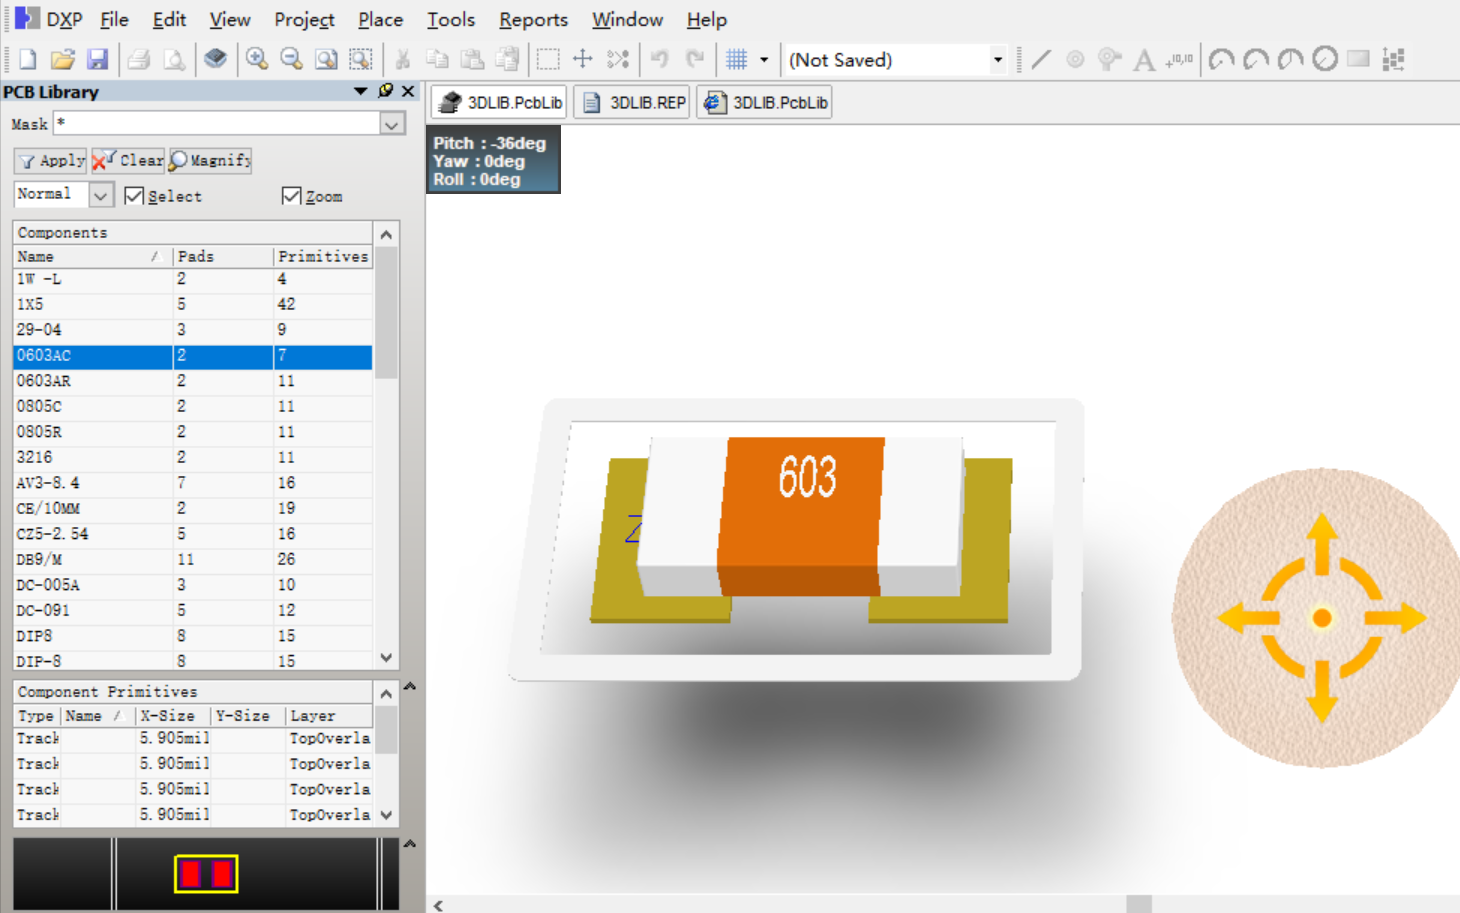Switch to first 3DLIB.PcbLib tab
Screen dimensions: 1460x913
point(500,102)
